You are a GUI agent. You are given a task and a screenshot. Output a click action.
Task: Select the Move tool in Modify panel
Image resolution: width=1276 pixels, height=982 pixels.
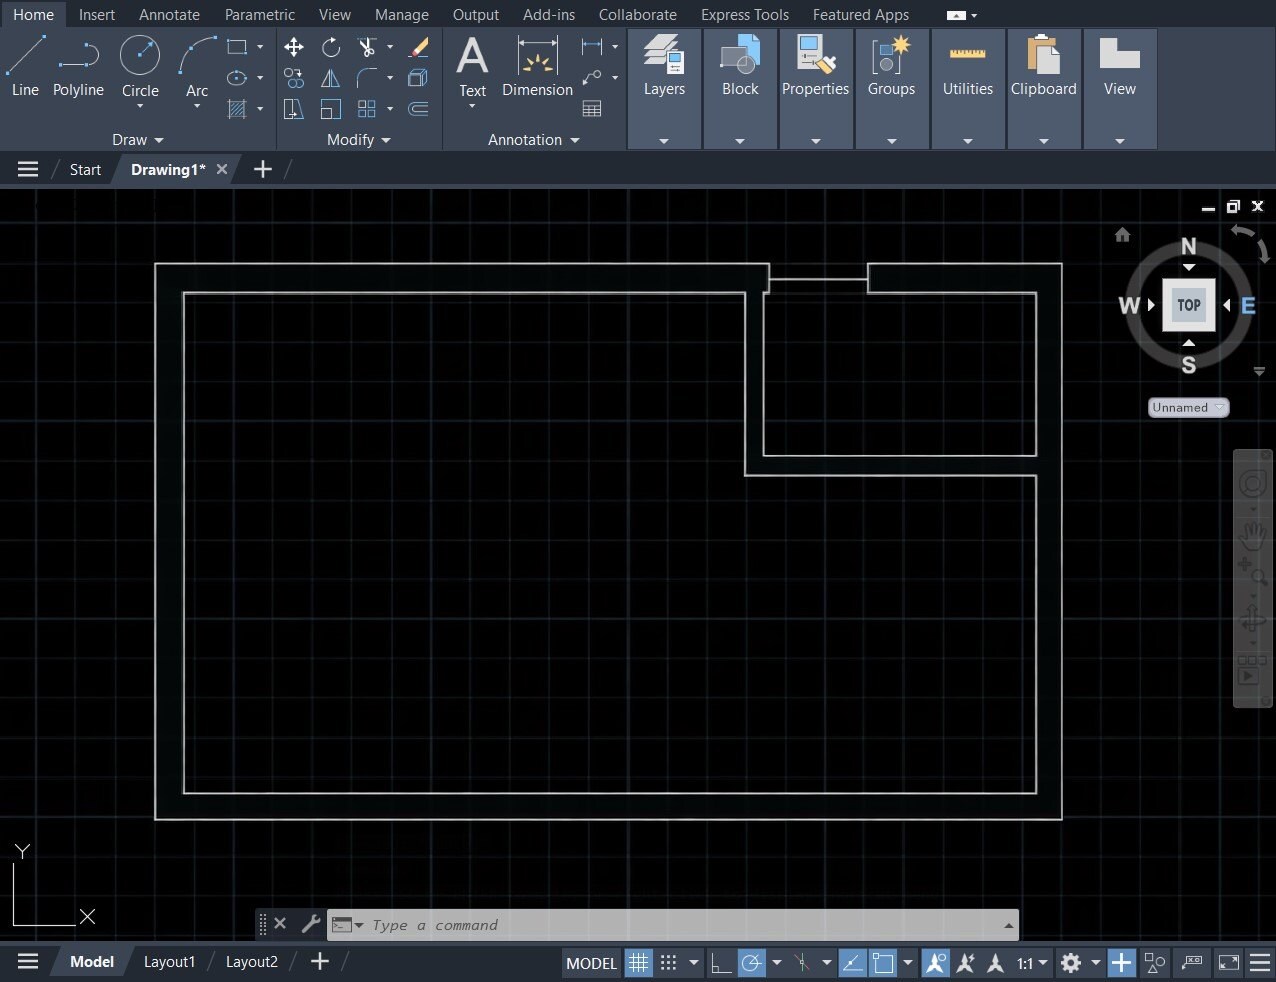tap(294, 47)
